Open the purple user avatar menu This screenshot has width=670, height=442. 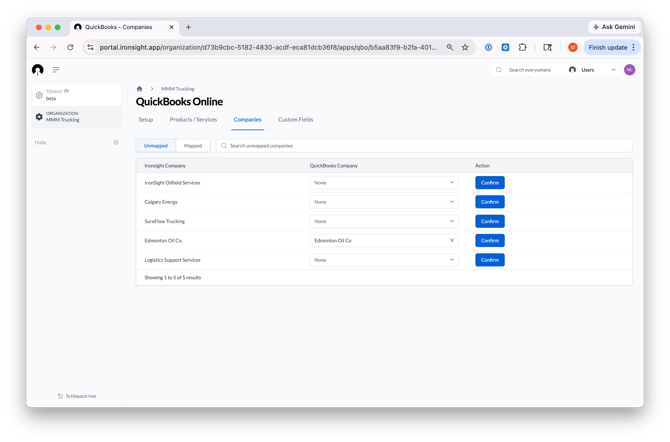[x=629, y=70]
